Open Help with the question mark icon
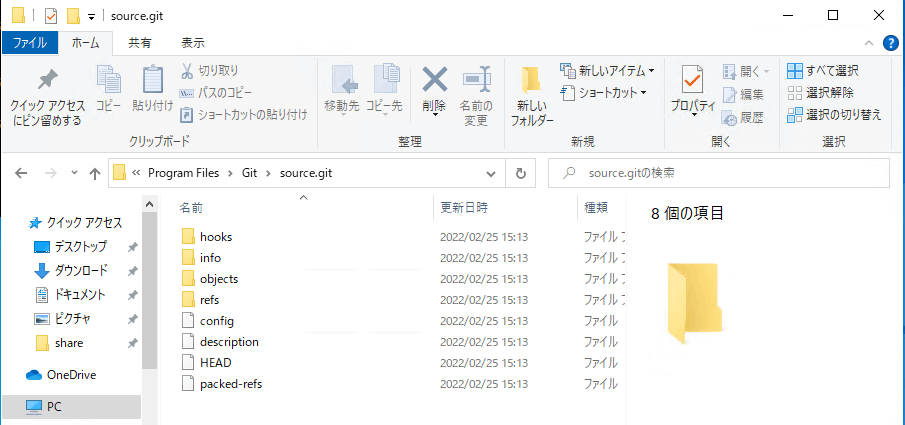The width and height of the screenshot is (905, 425). pos(891,43)
